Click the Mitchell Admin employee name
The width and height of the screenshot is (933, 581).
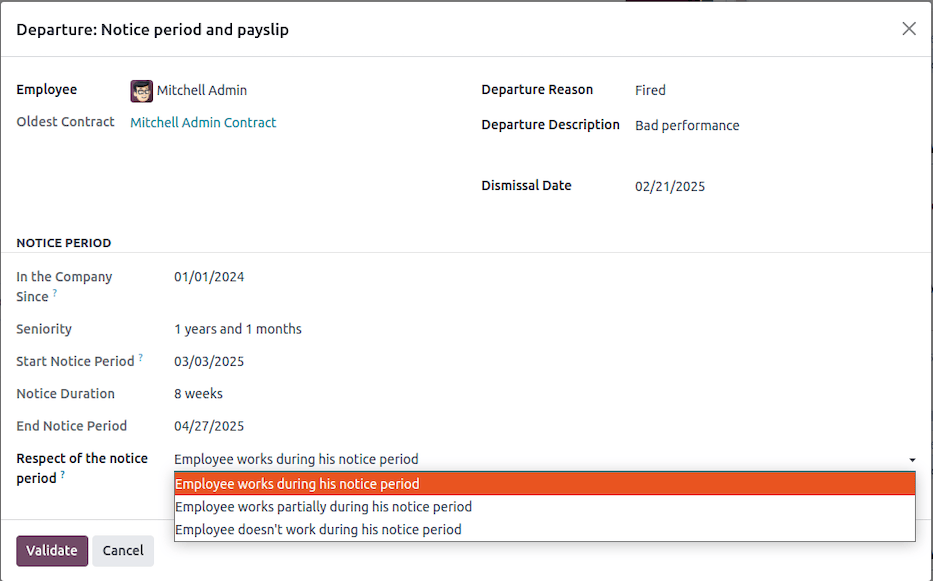[x=201, y=91]
